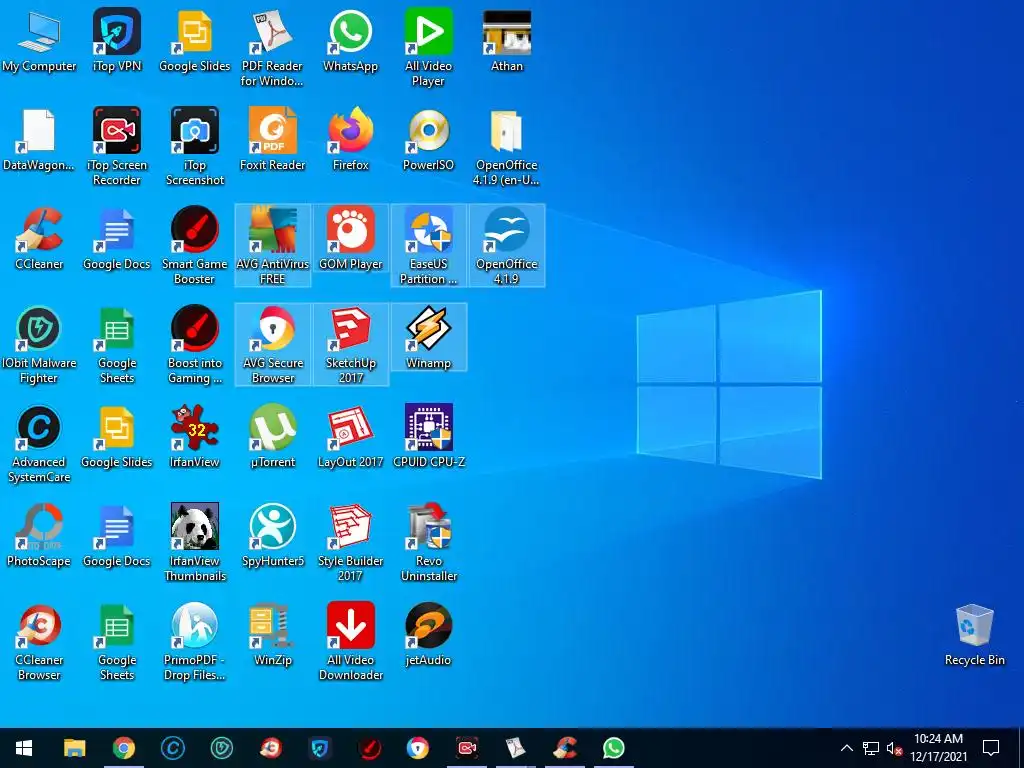The image size is (1024, 768).
Task: Select the Athan desktop icon
Action: tap(507, 41)
